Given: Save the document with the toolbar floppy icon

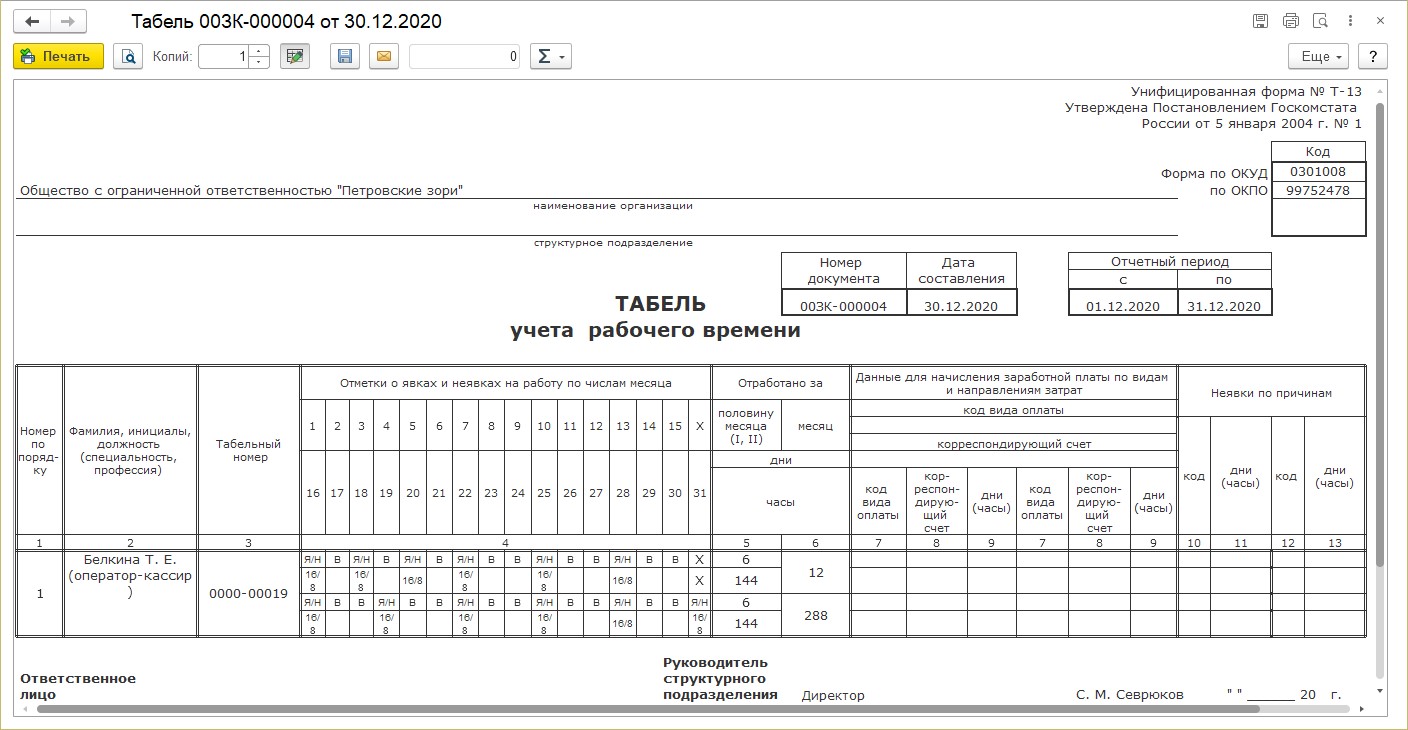Looking at the screenshot, I should coord(344,57).
